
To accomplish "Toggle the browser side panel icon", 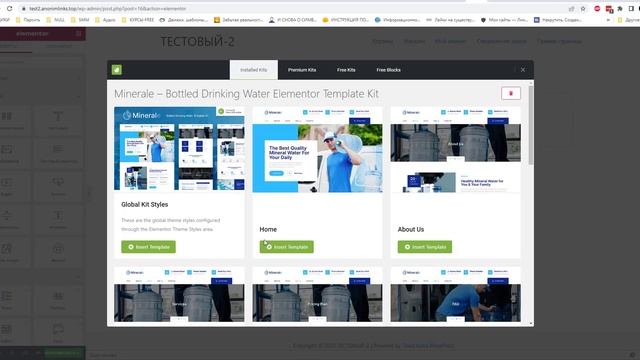I will 631,9.
